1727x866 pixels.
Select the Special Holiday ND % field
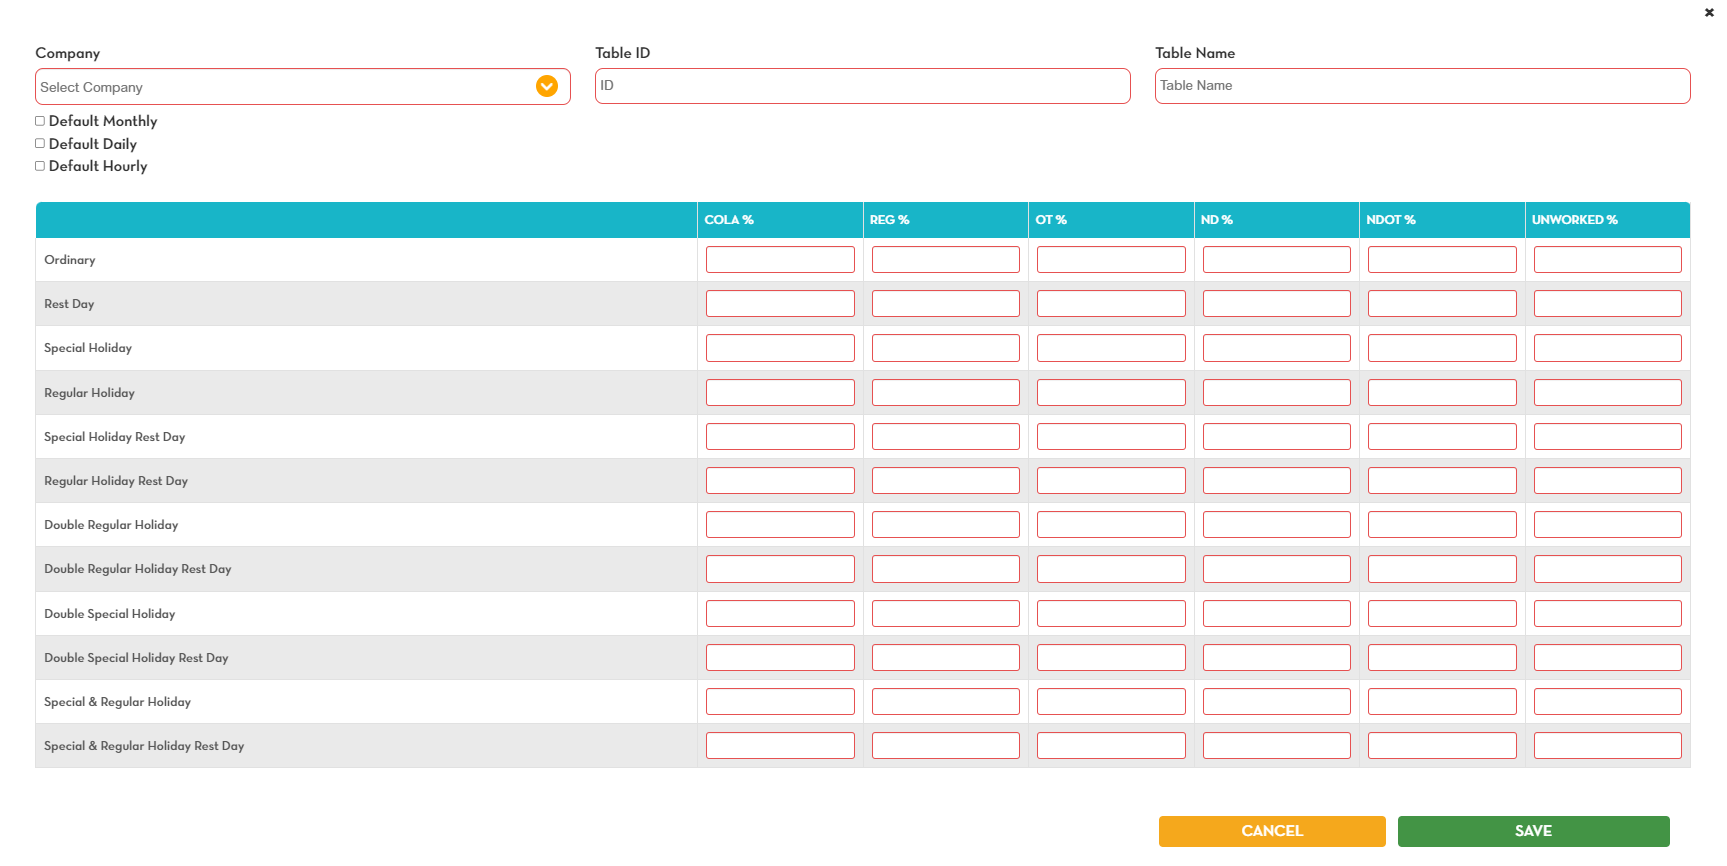pyautogui.click(x=1277, y=348)
